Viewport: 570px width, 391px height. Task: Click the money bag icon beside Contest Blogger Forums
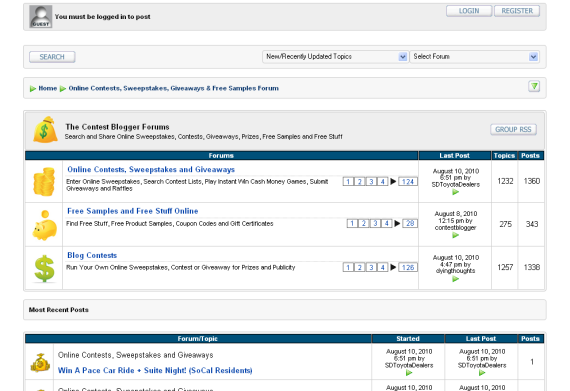tap(45, 130)
